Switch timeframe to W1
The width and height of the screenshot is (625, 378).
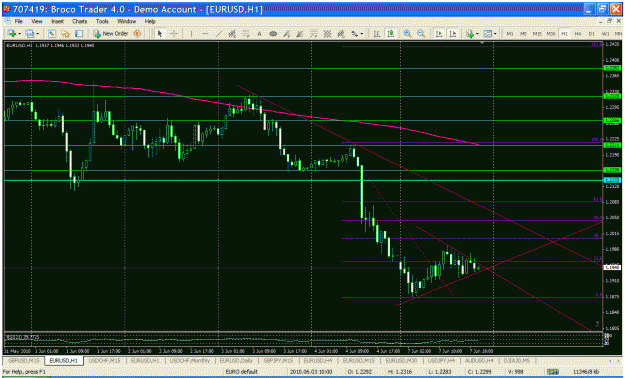(605, 34)
